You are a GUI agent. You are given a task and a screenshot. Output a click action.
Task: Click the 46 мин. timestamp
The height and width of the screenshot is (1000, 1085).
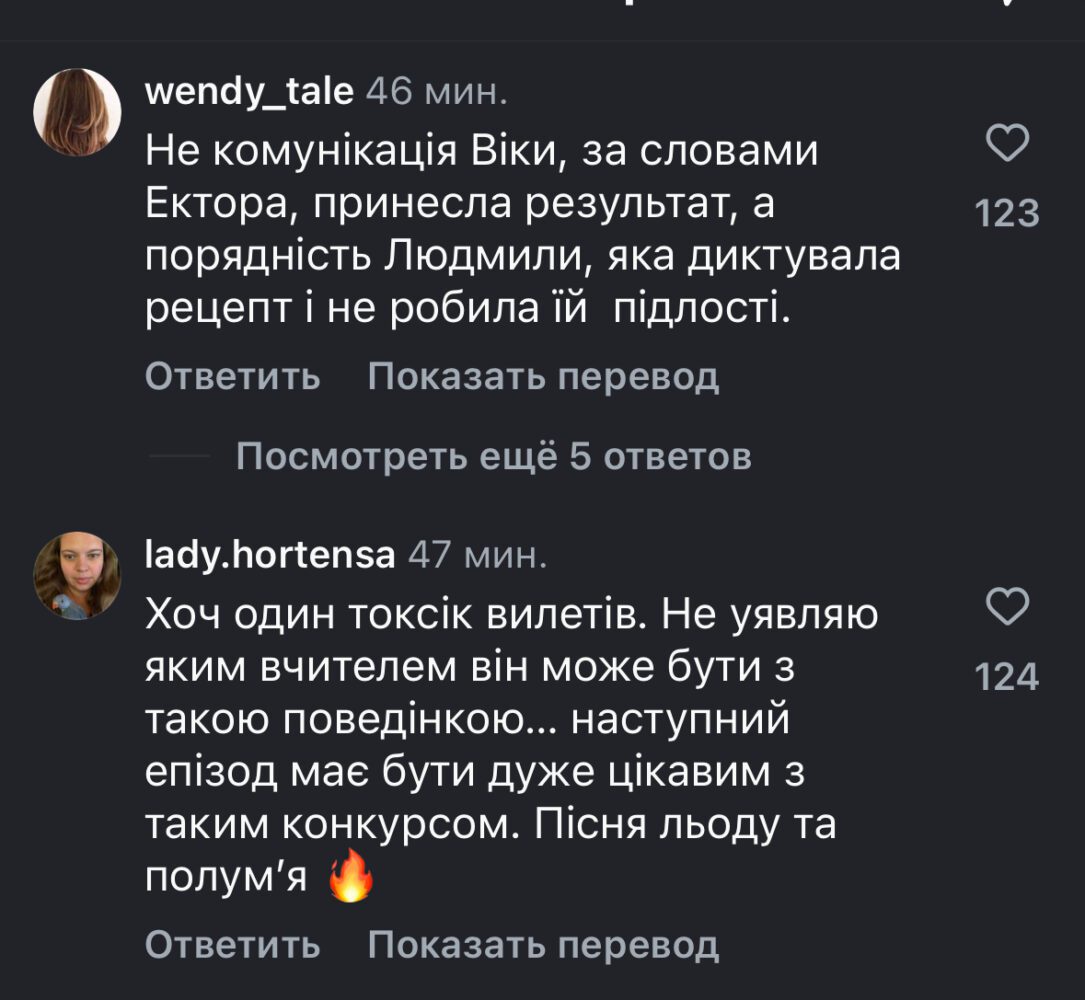pyautogui.click(x=437, y=93)
